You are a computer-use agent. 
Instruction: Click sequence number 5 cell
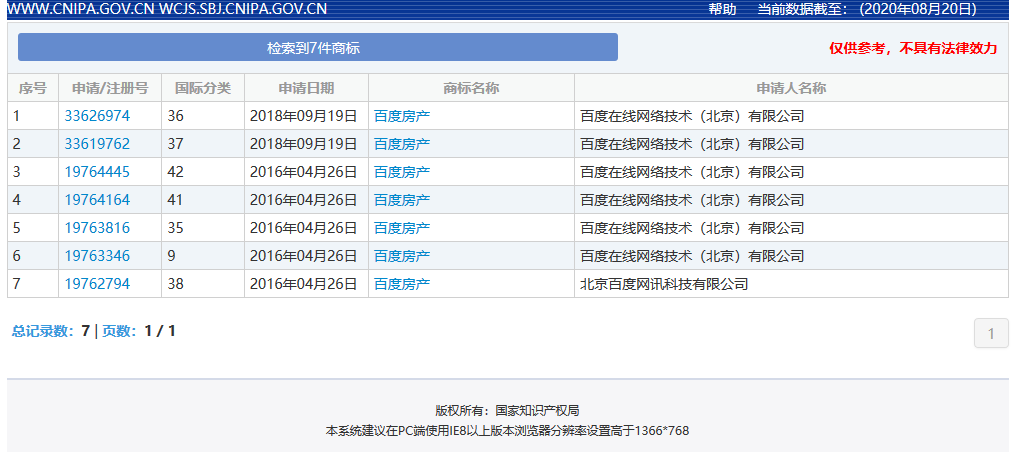tap(33, 228)
